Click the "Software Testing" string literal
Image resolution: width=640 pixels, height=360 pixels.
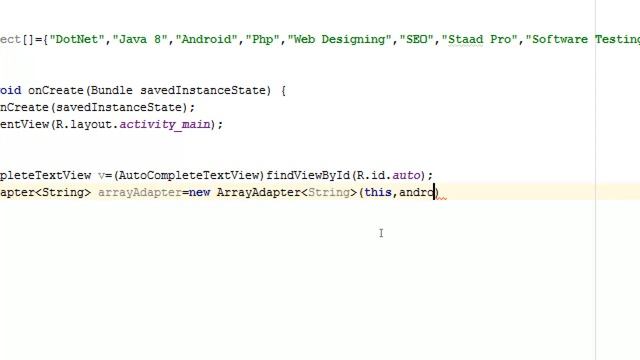583,40
